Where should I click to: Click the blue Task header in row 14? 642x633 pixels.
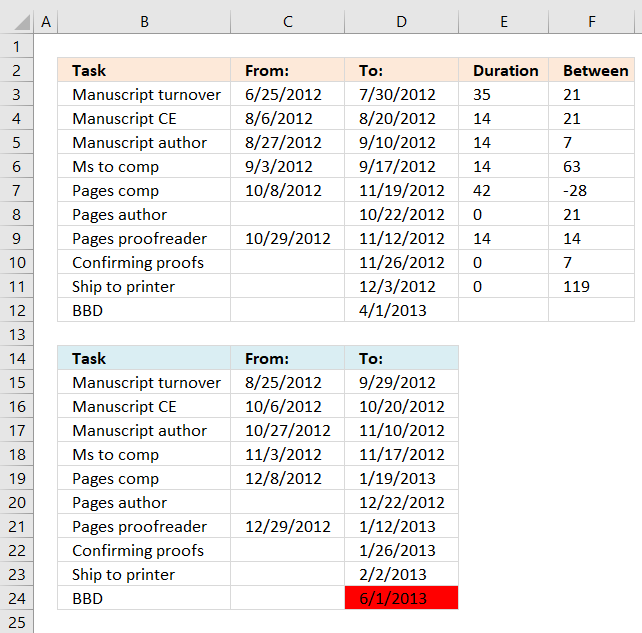(144, 358)
